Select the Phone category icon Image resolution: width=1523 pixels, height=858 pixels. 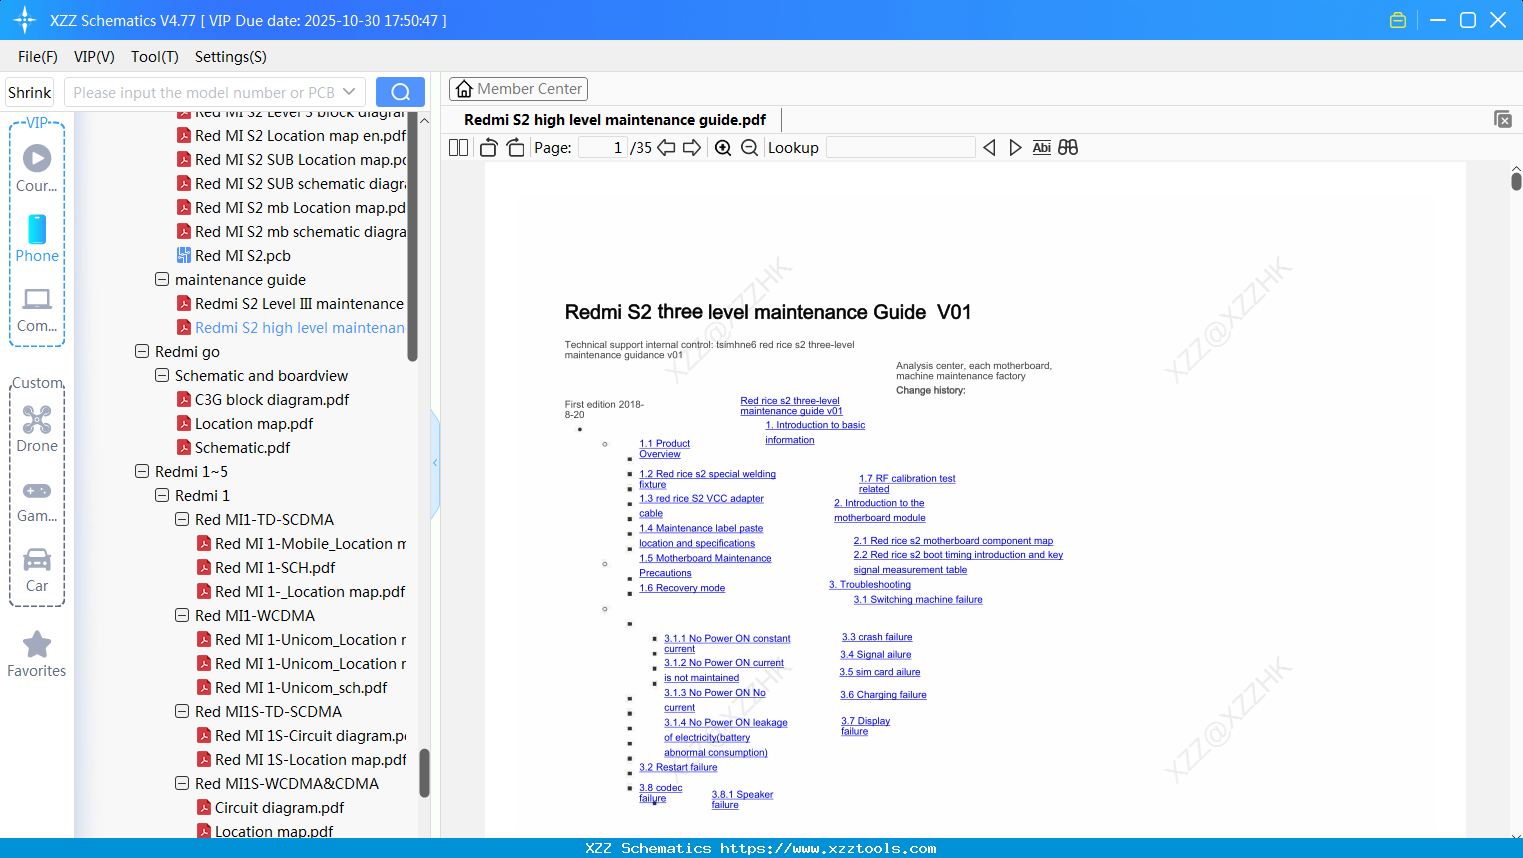pos(37,238)
